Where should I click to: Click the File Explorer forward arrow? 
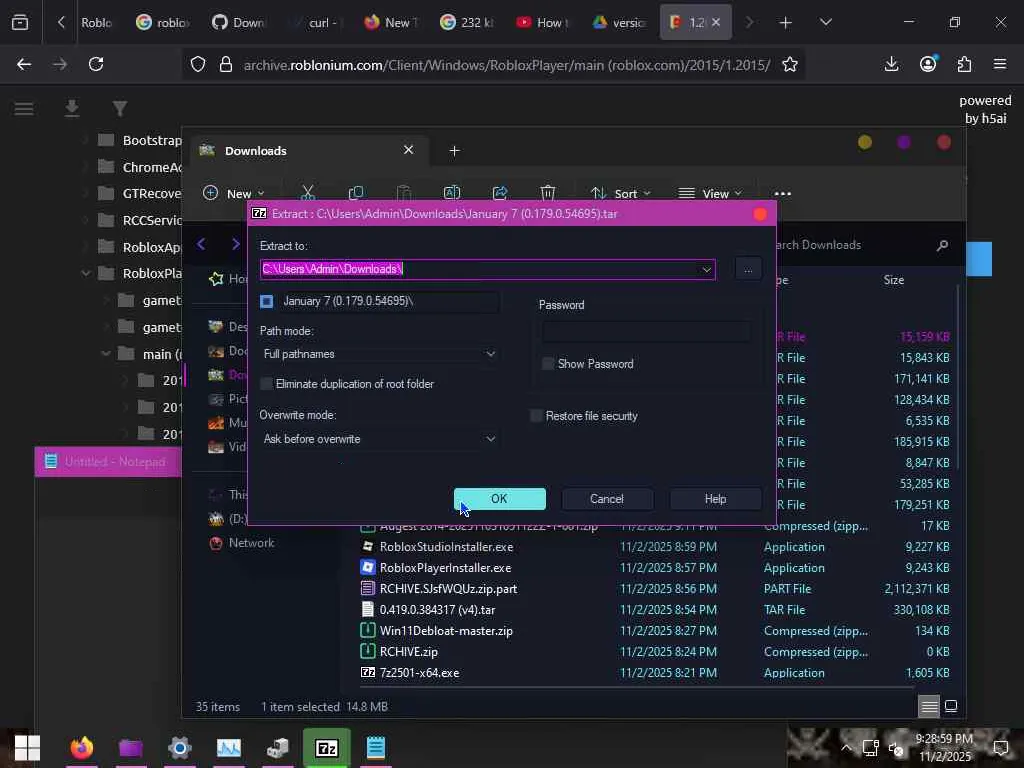[x=236, y=244]
